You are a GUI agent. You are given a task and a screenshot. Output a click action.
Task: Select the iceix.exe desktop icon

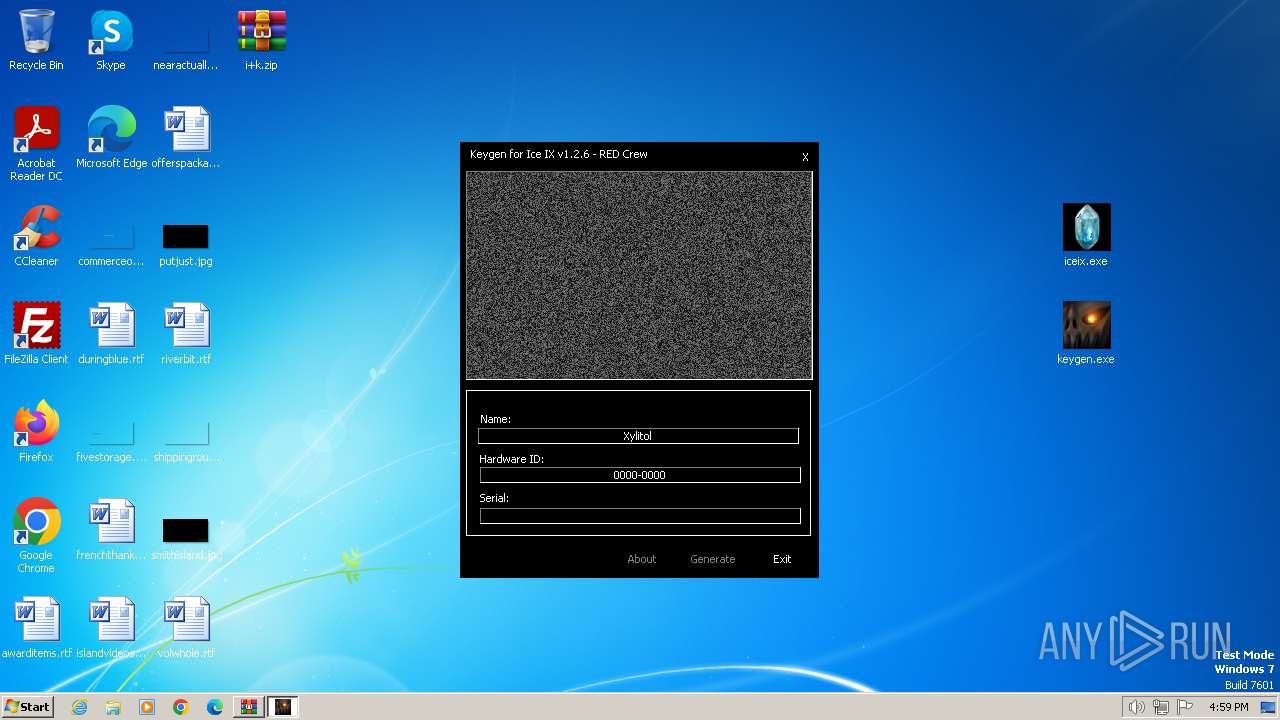[1086, 236]
